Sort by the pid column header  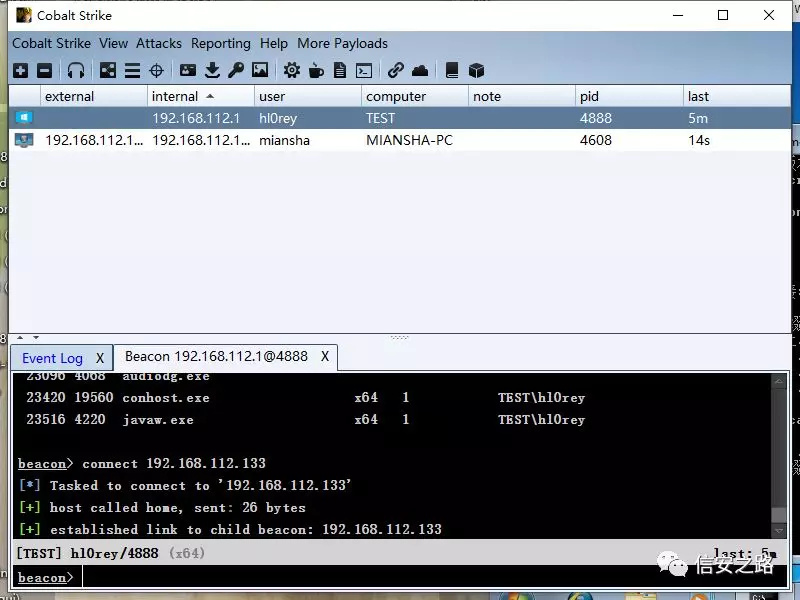[x=629, y=96]
